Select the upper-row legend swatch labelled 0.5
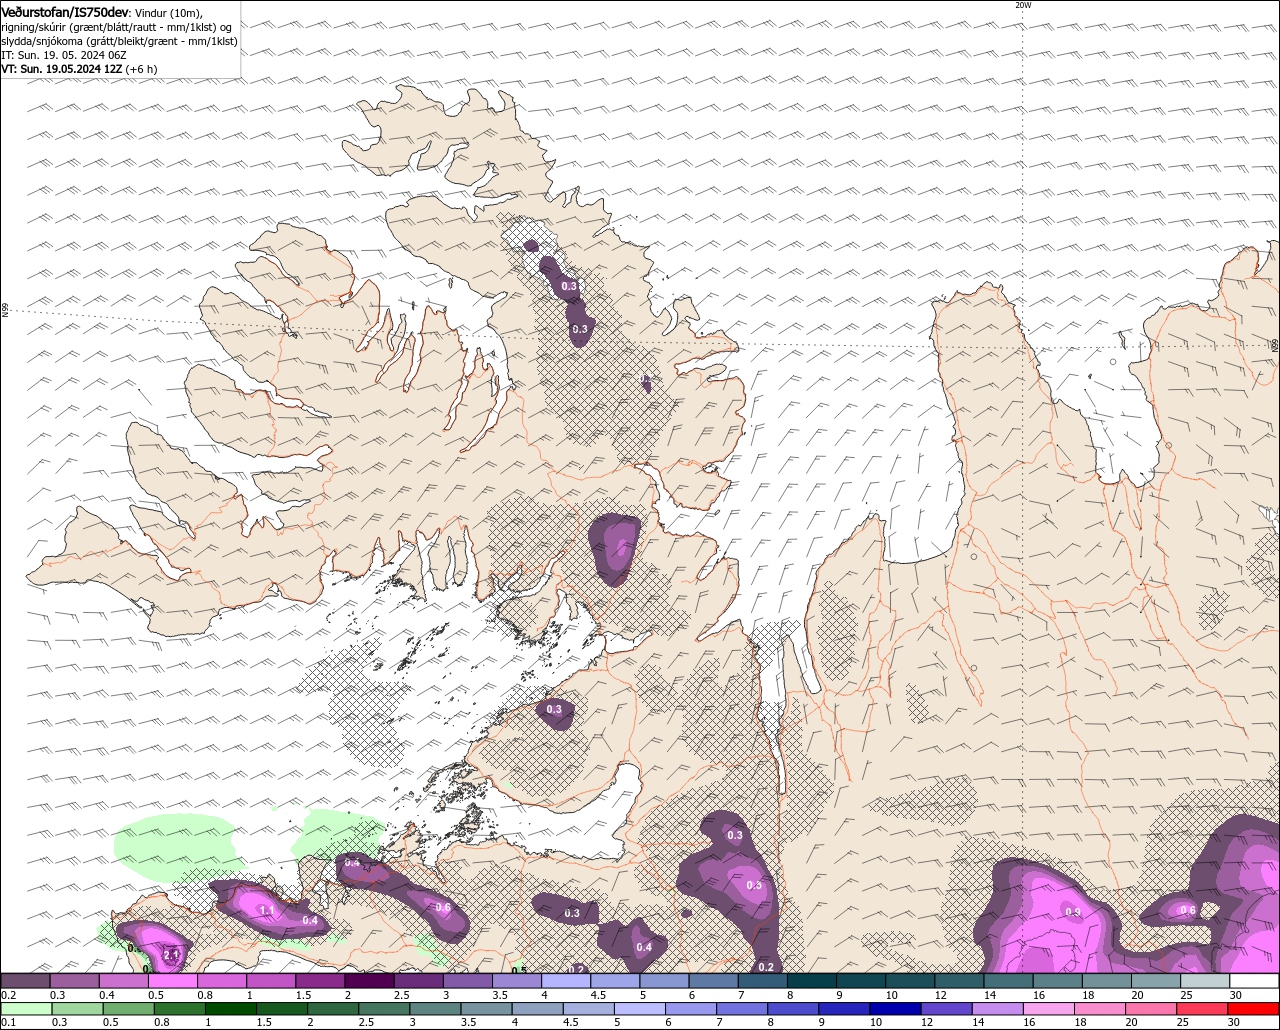The width and height of the screenshot is (1280, 1030). tap(172, 981)
